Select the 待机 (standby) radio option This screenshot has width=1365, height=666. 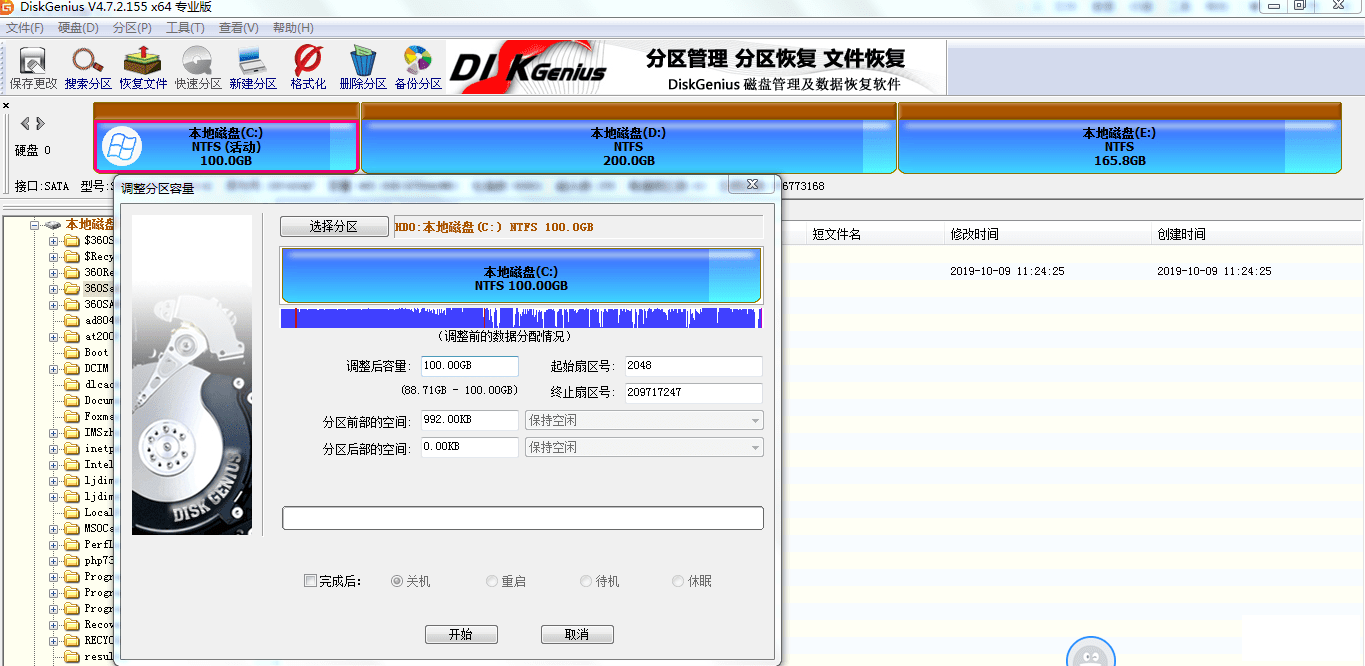coord(586,581)
